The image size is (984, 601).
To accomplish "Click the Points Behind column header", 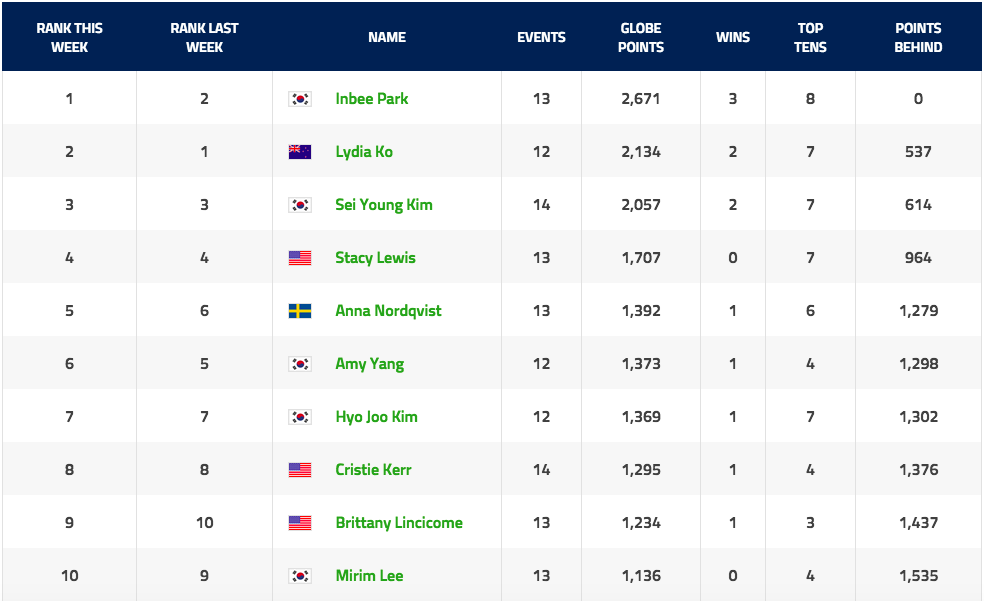I will [918, 38].
